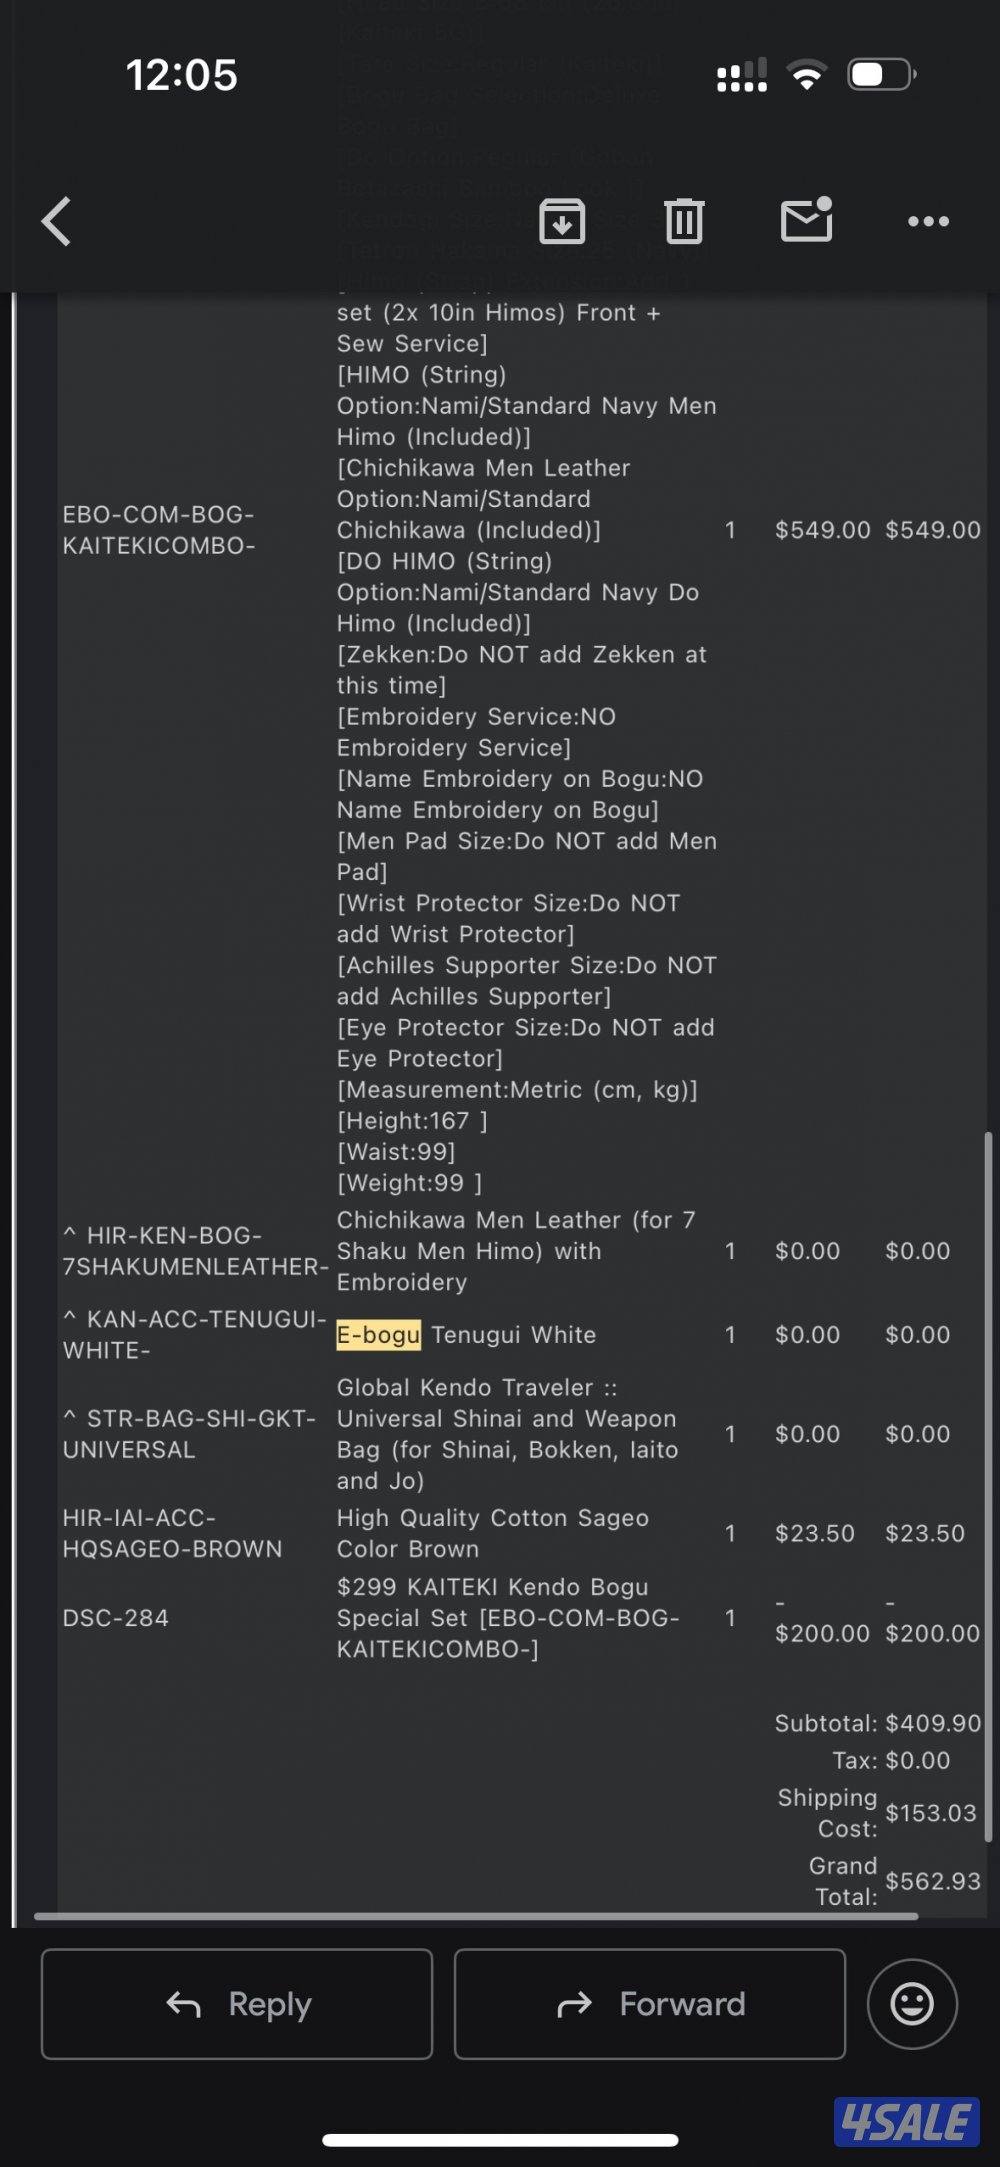This screenshot has width=1000, height=2167.
Task: Tap the home indicator bar
Action: [x=500, y=2140]
